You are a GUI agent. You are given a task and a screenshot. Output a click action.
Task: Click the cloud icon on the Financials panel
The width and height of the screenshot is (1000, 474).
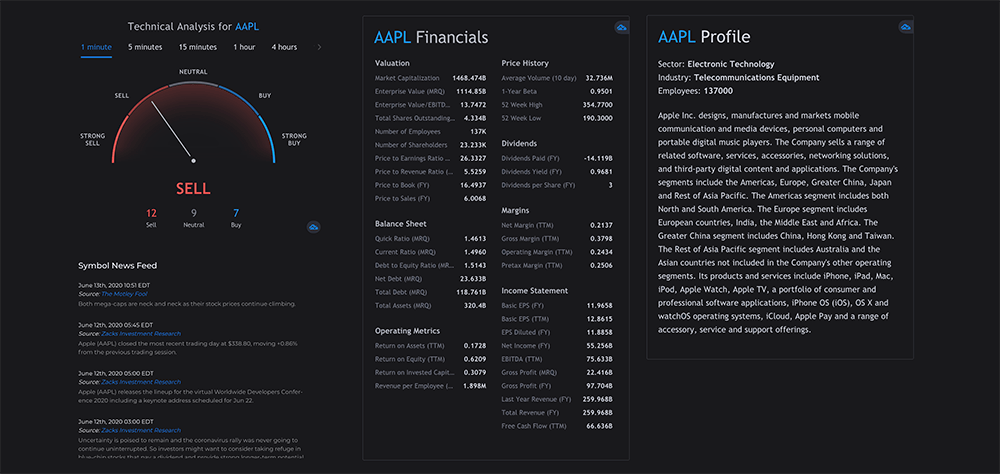pos(621,27)
